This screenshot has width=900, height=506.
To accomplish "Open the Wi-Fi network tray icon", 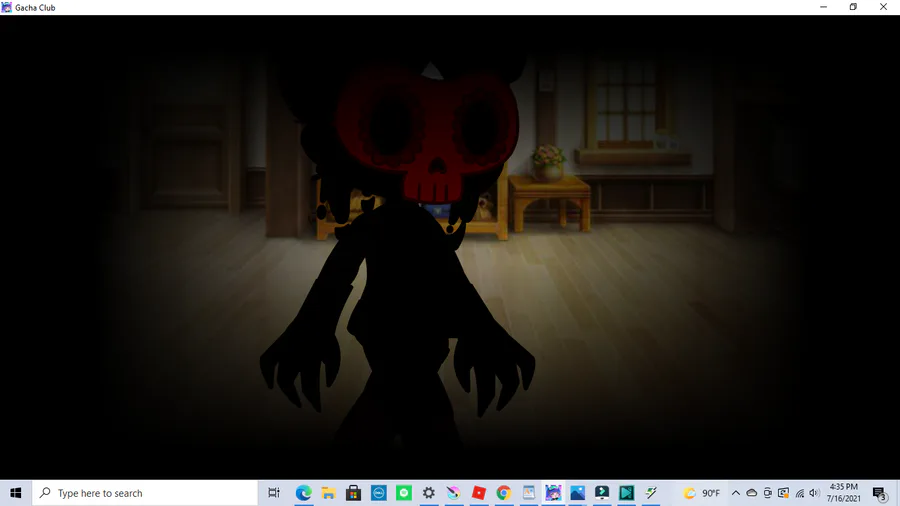I will coord(800,493).
